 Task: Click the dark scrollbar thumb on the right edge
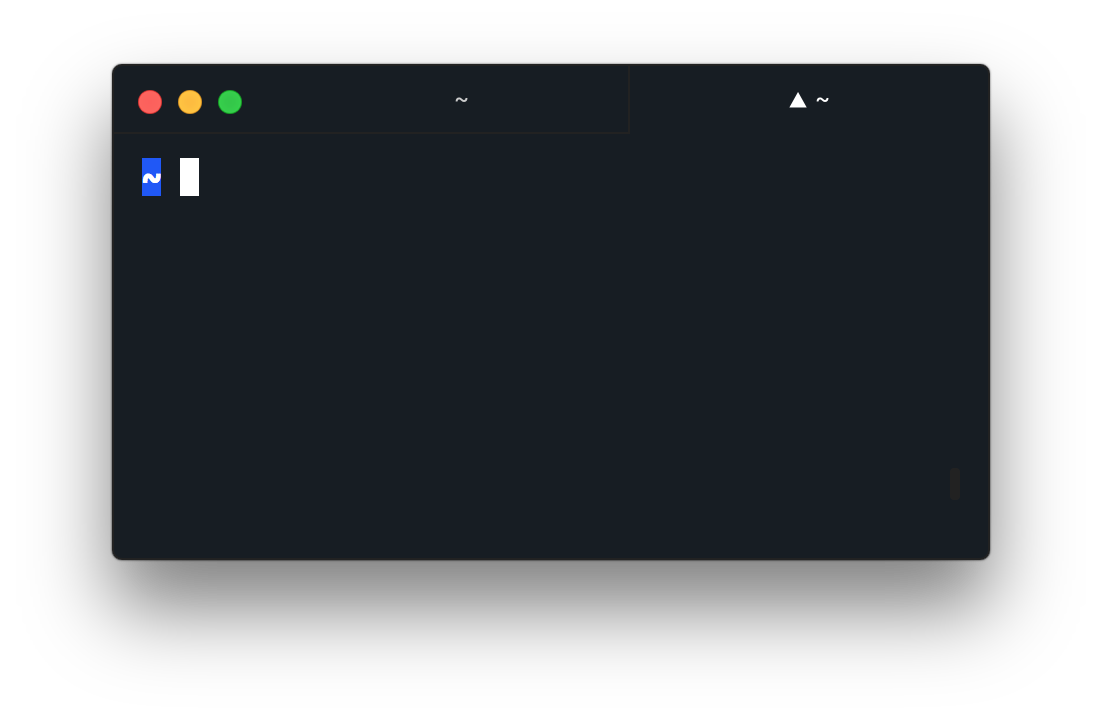tap(954, 484)
